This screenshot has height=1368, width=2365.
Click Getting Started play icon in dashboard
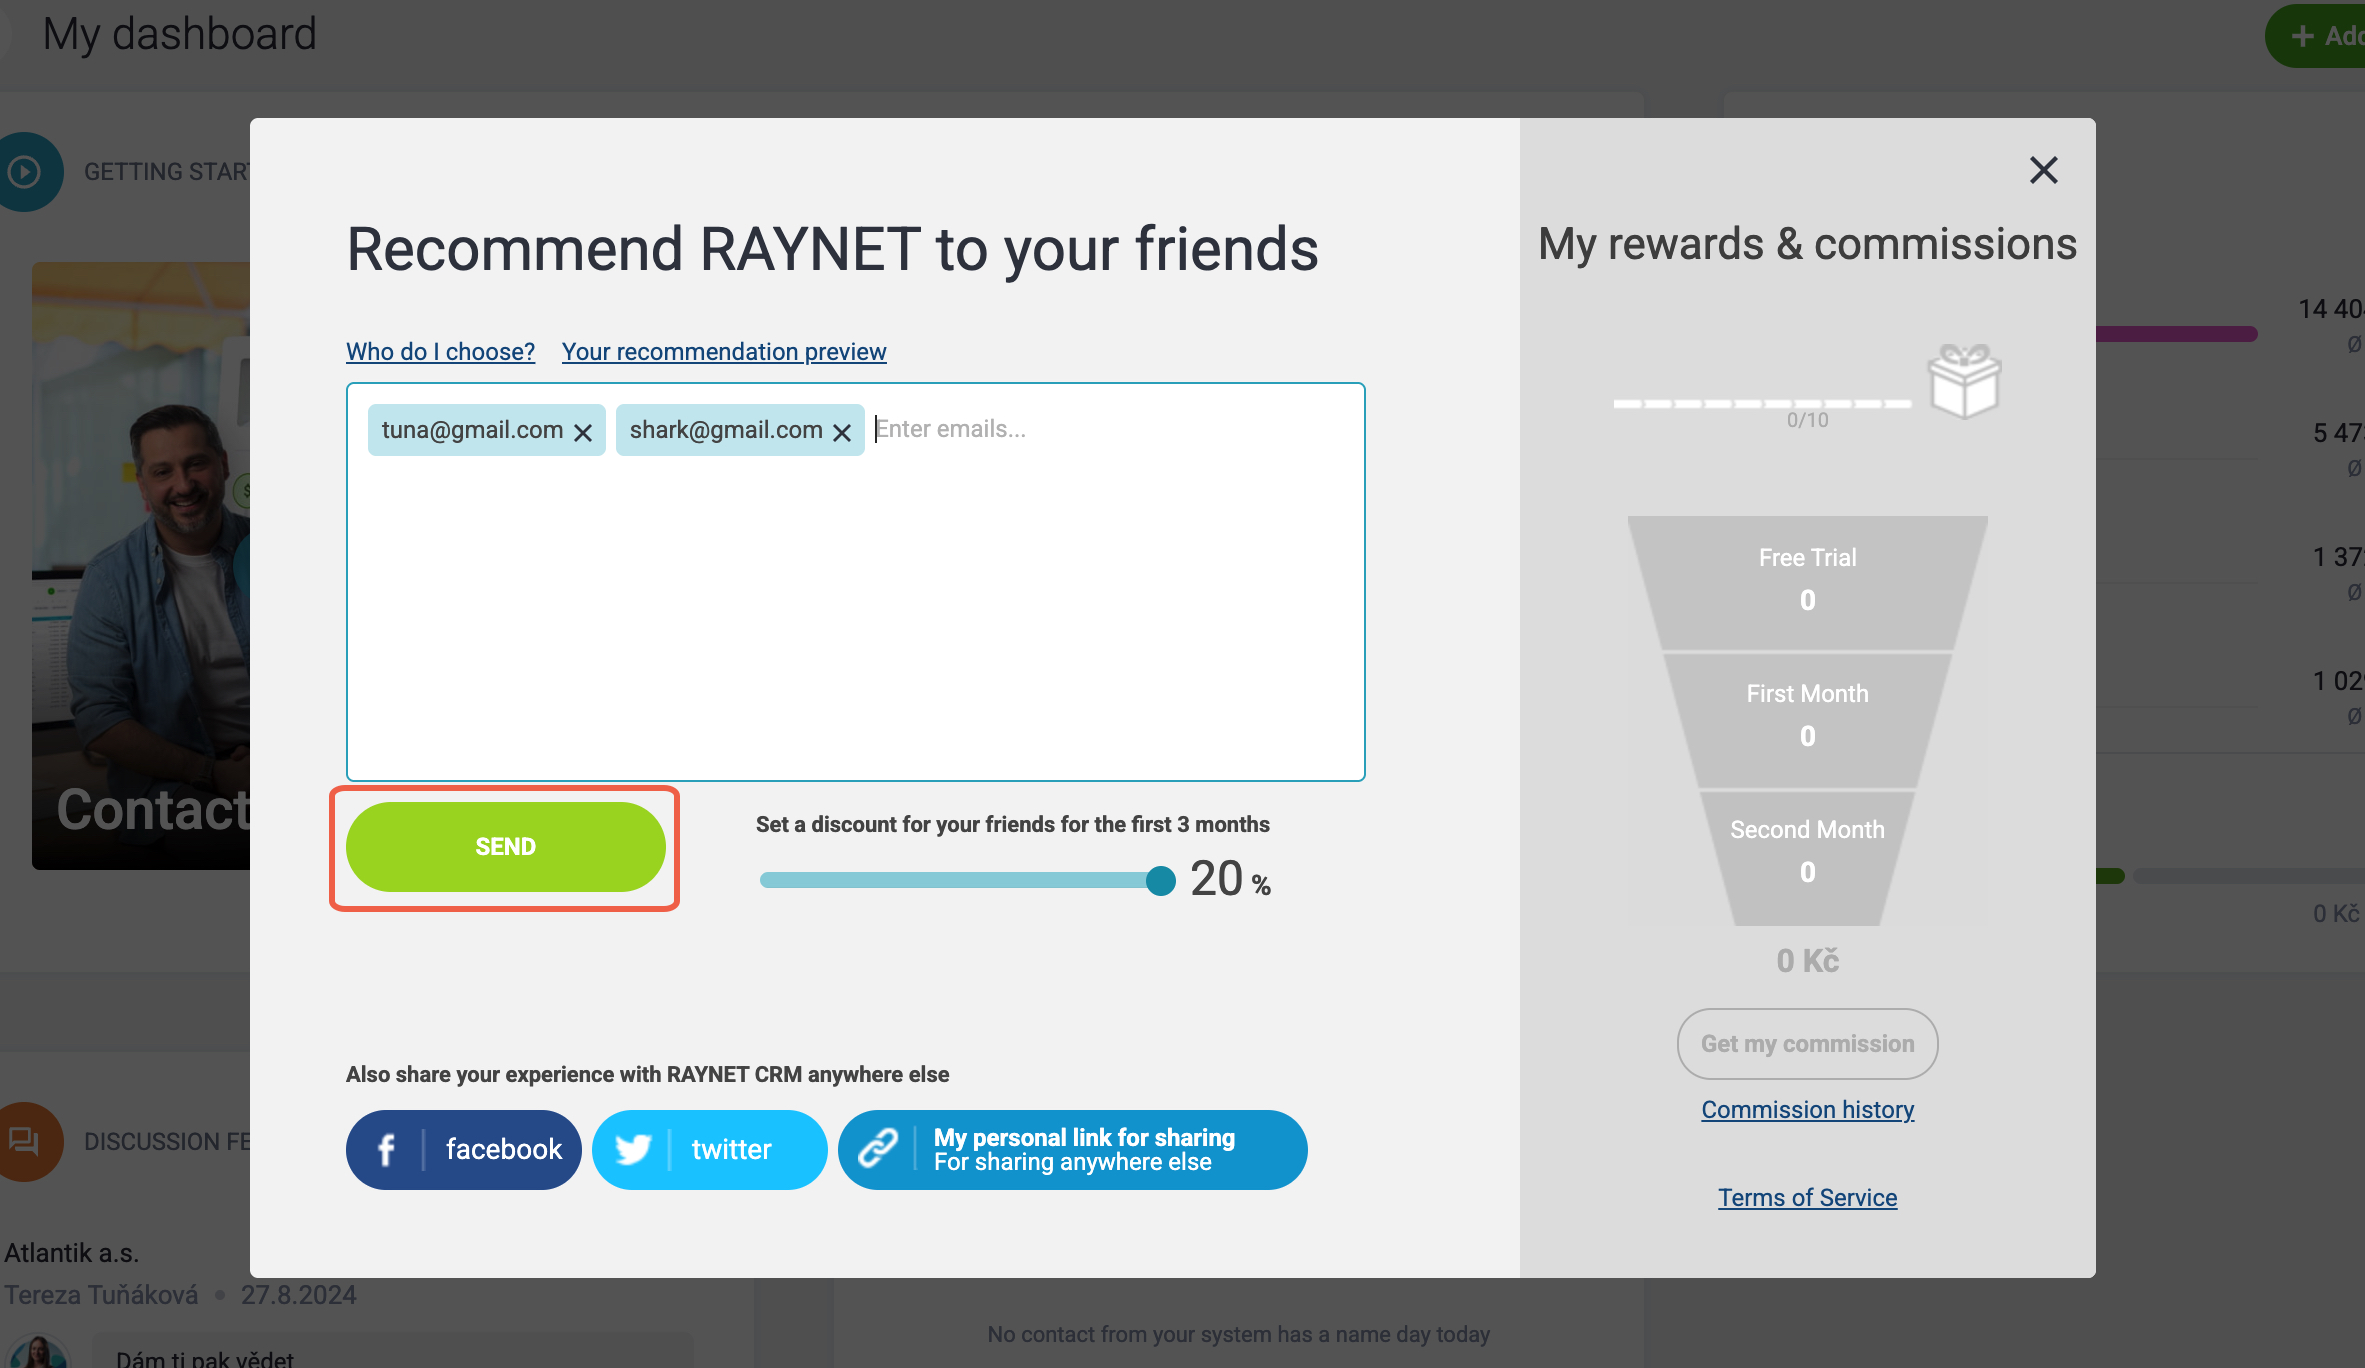pos(26,172)
